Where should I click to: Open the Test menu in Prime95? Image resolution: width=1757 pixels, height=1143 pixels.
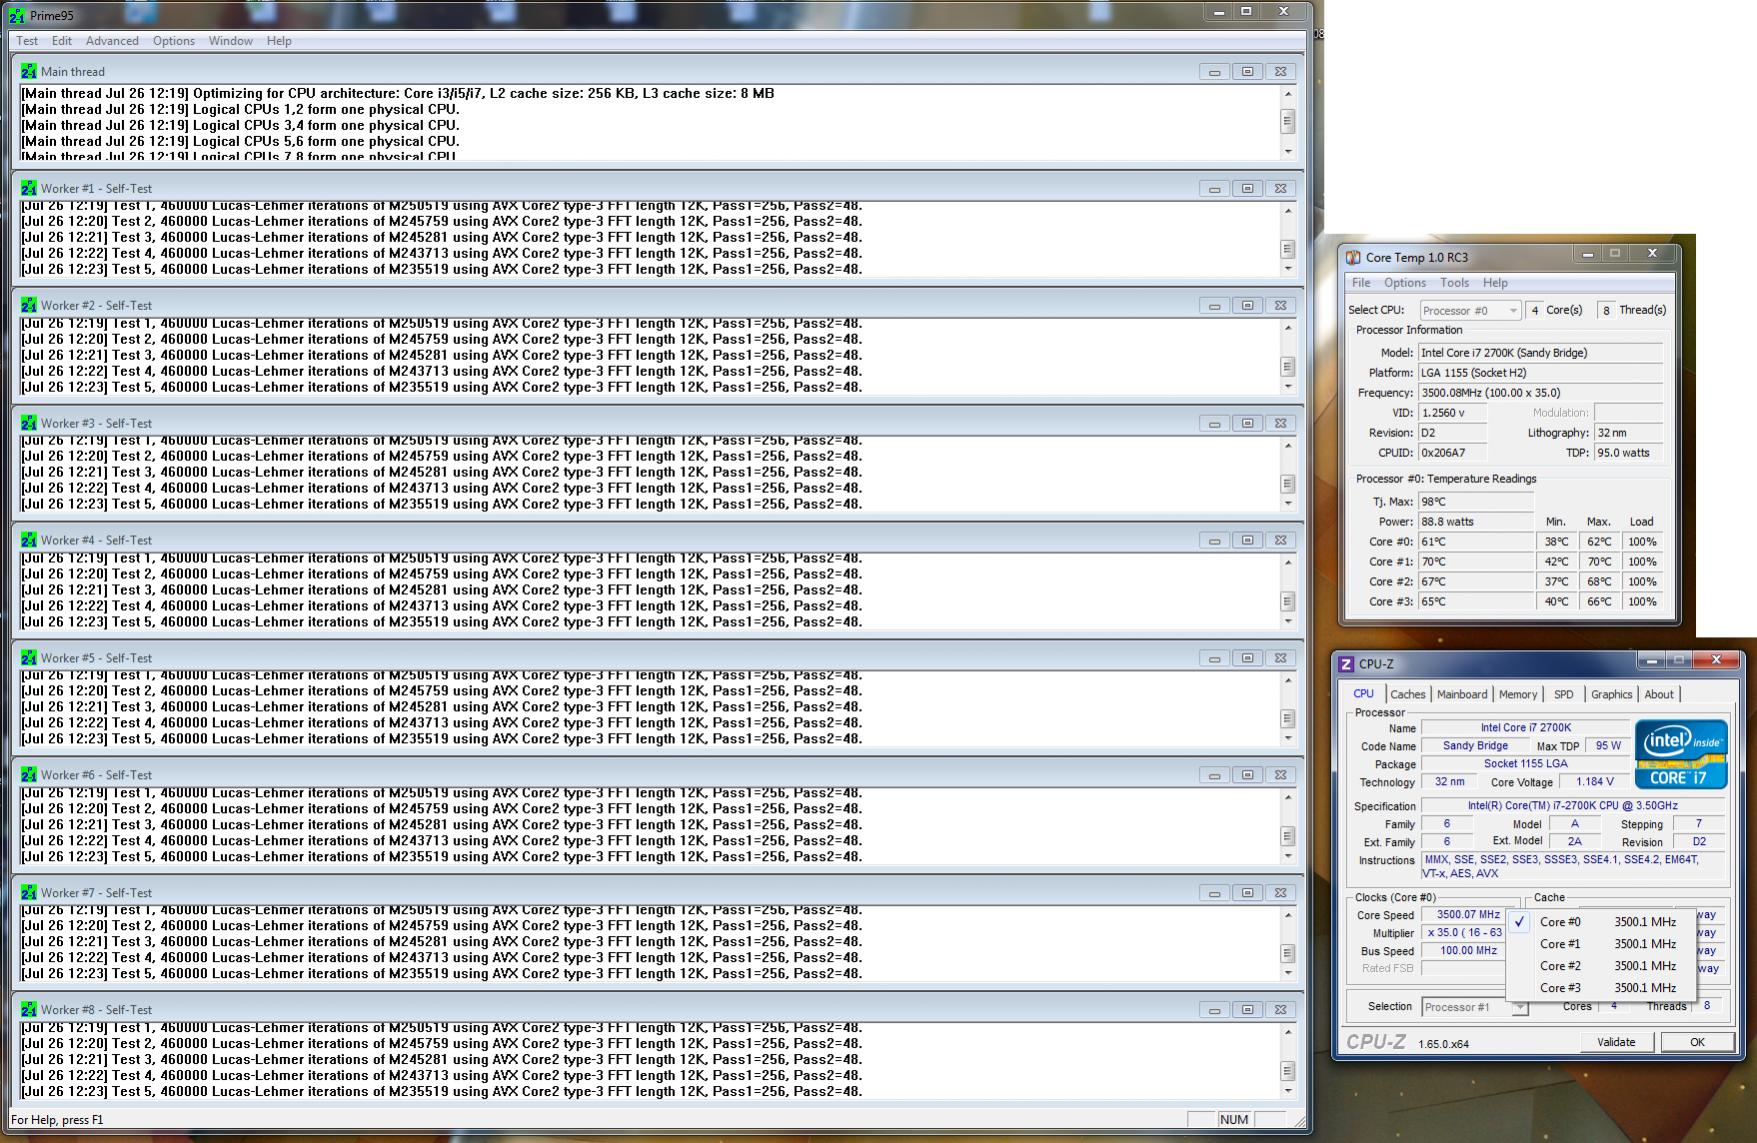[x=27, y=41]
